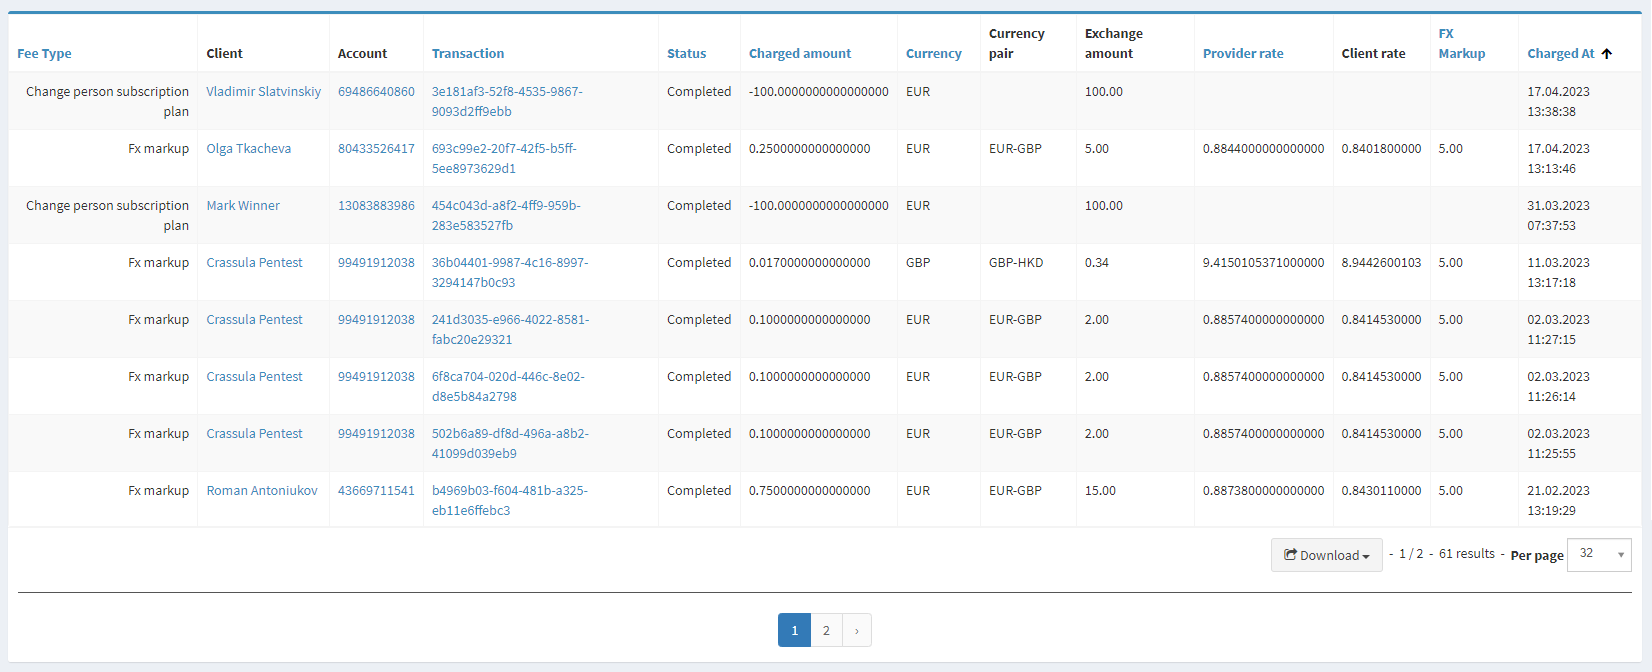
Task: Go to page 2 of results
Action: [826, 630]
